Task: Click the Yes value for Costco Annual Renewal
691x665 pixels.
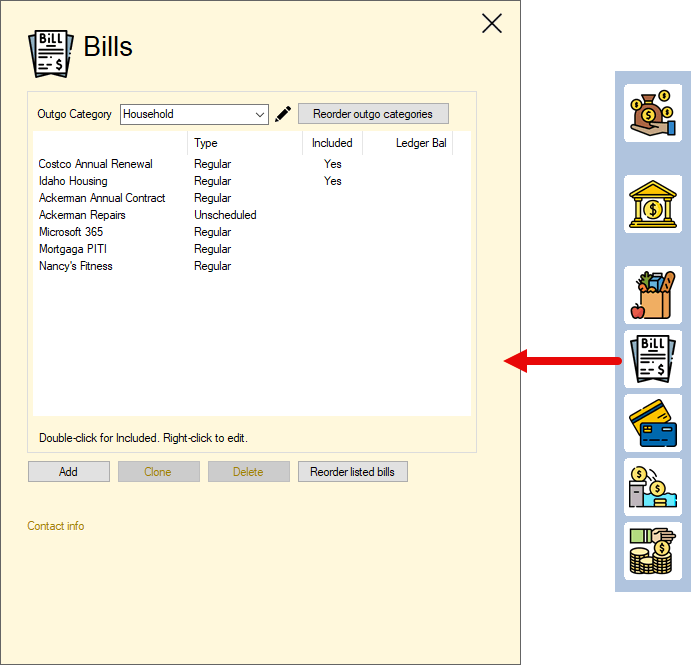Action: click(x=333, y=164)
